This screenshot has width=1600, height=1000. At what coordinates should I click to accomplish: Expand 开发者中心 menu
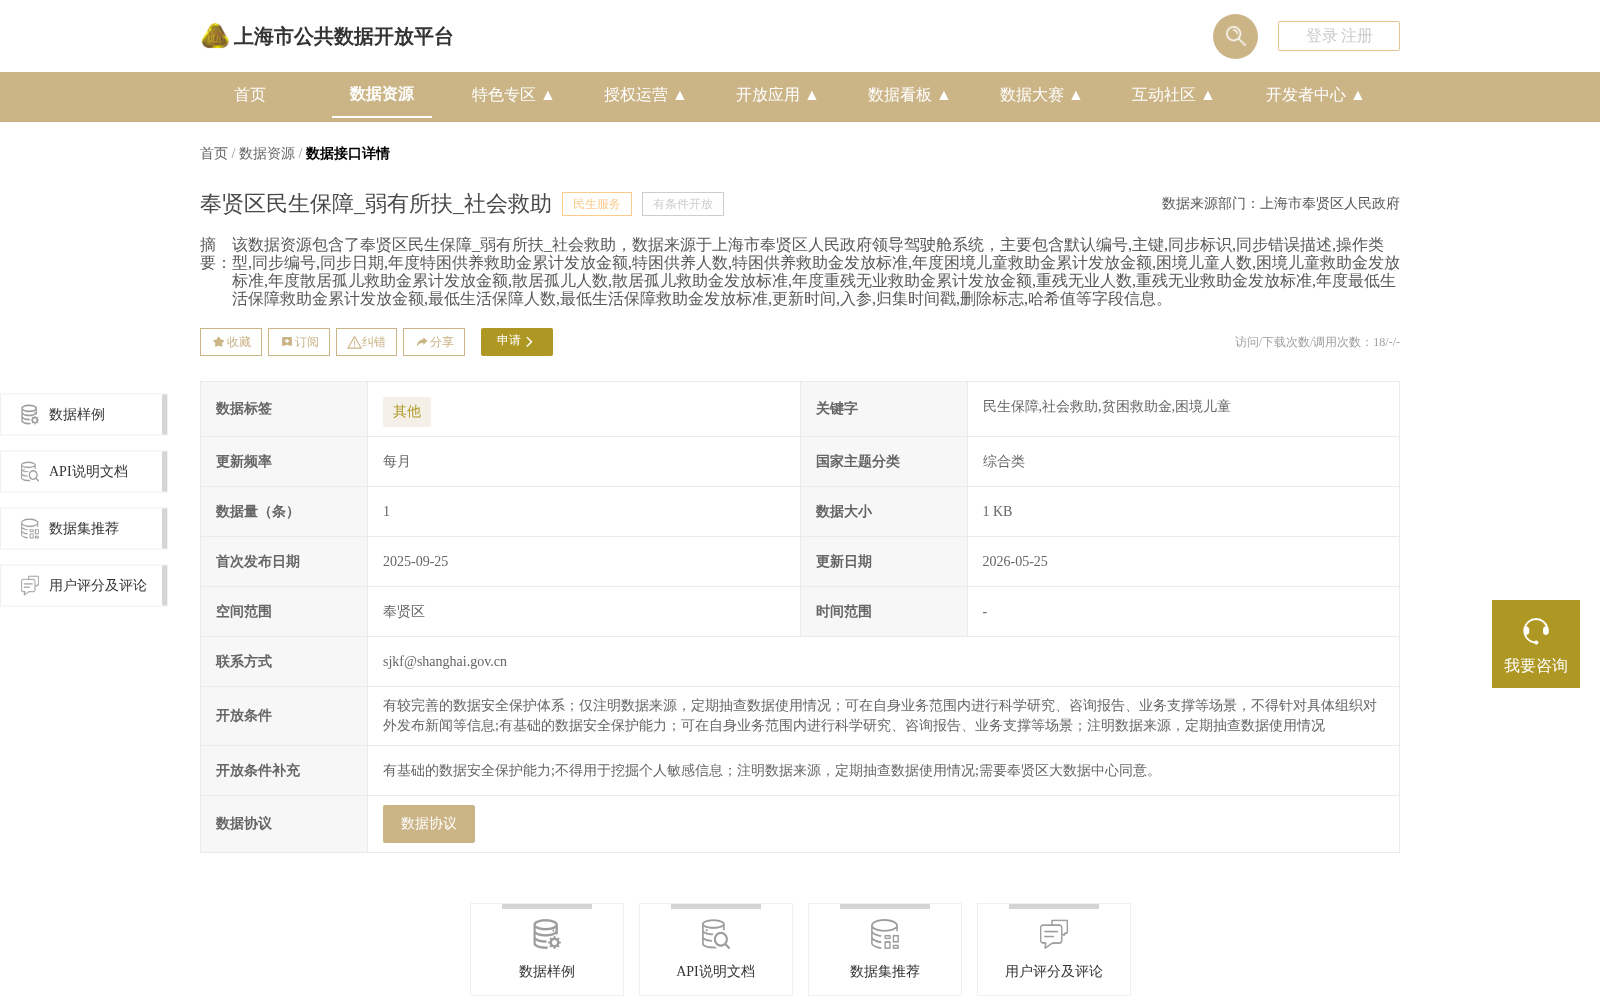point(1315,95)
